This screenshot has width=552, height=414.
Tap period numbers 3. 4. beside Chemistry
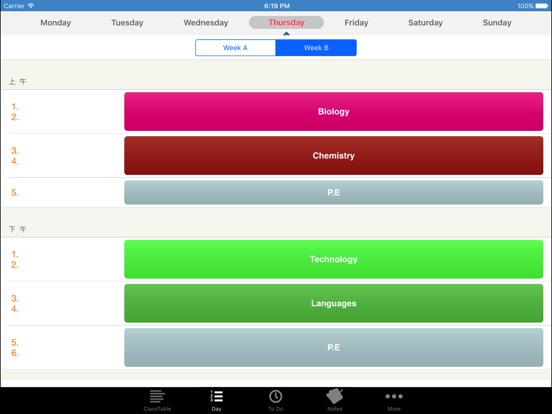[15, 156]
